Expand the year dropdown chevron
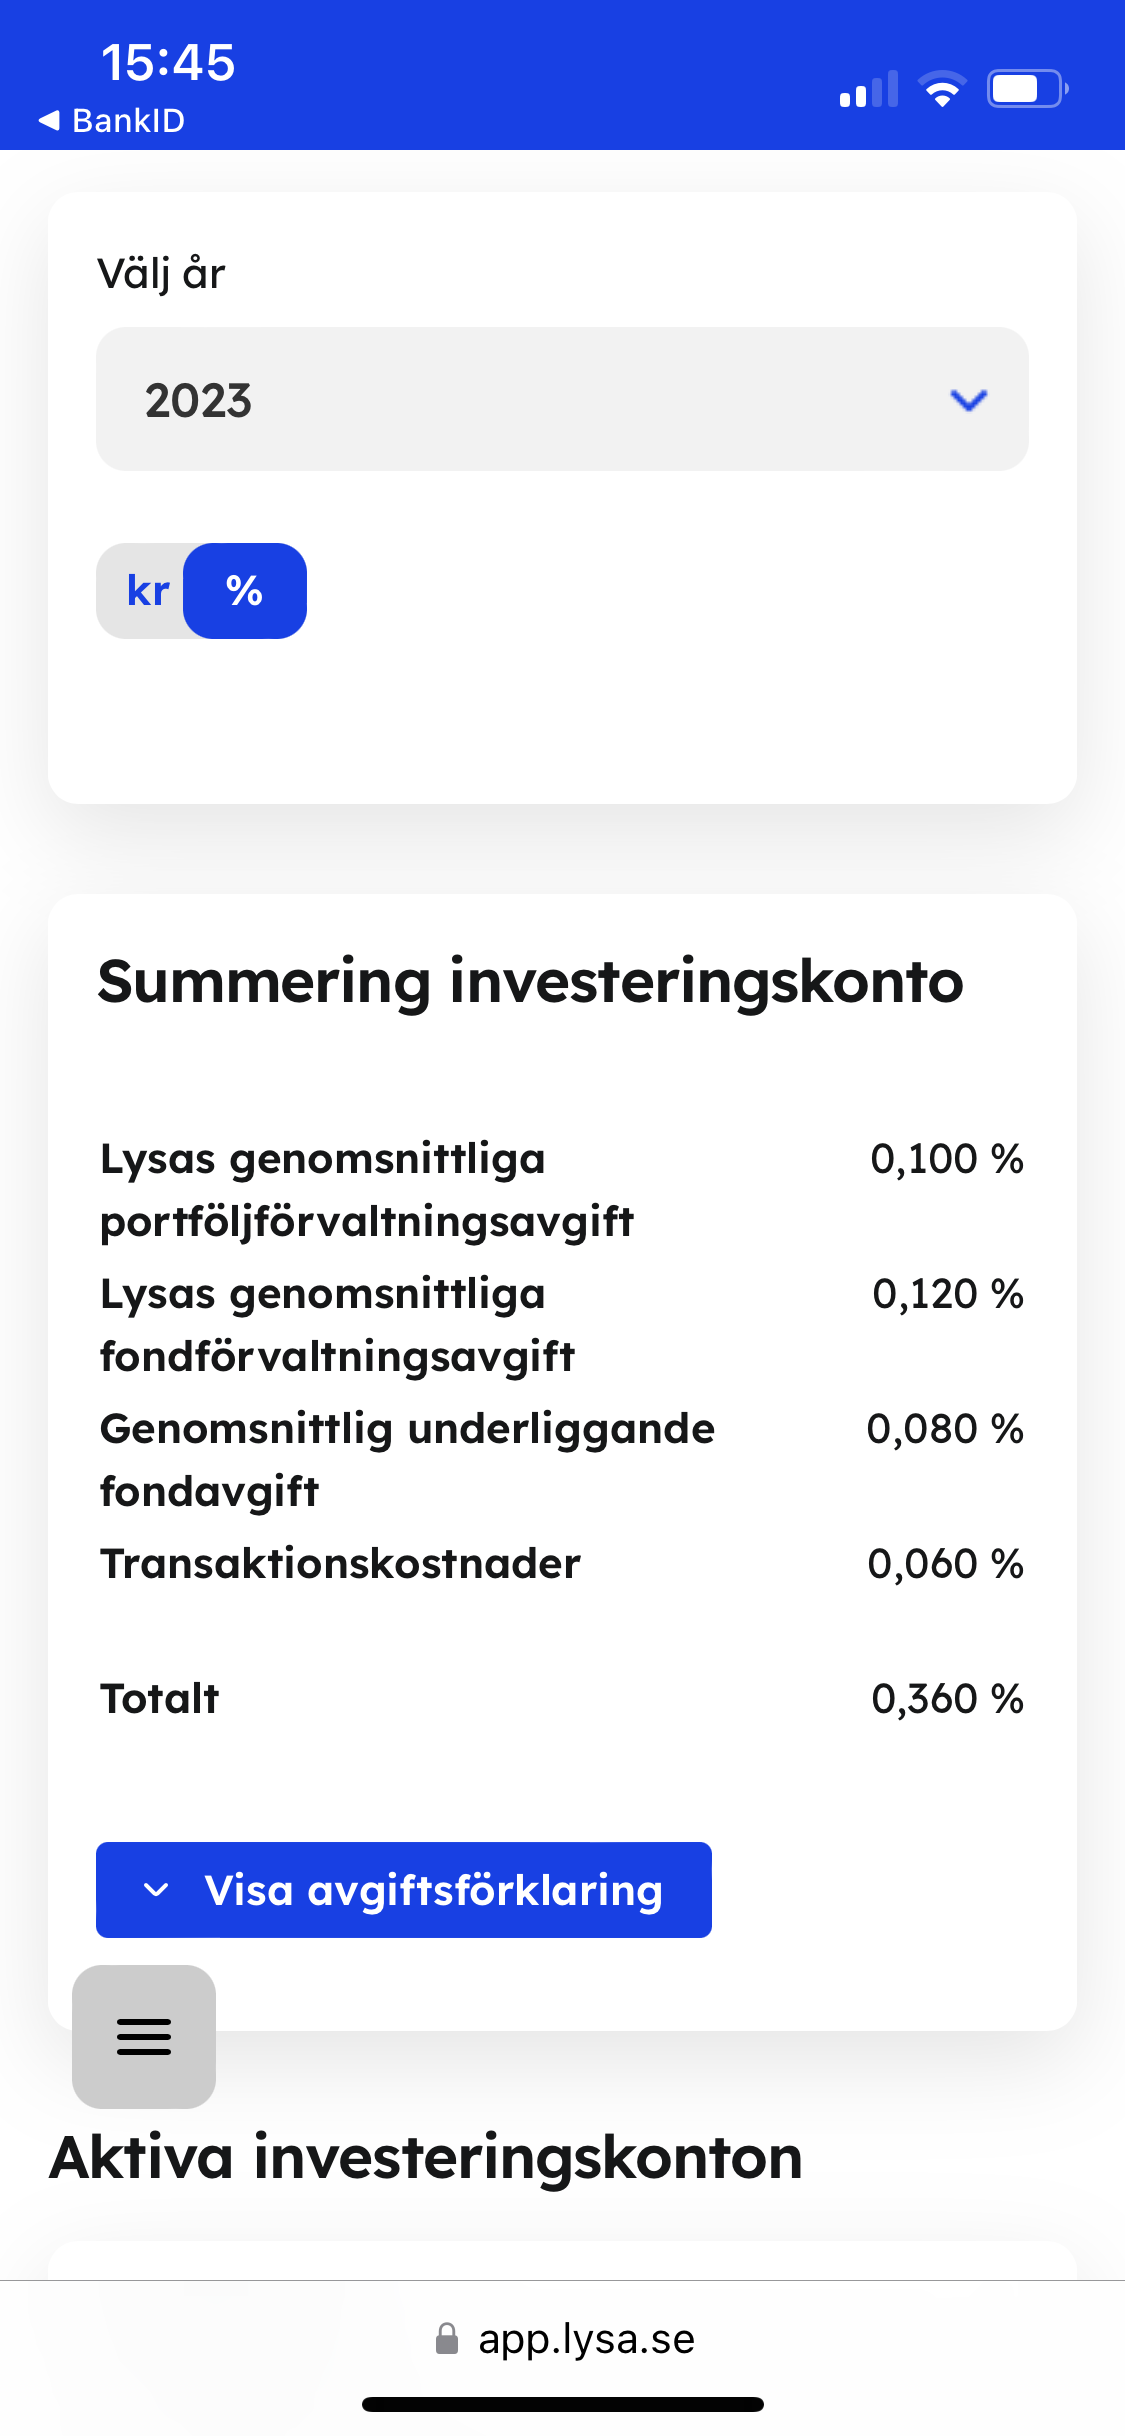The height and width of the screenshot is (2436, 1125). [968, 400]
